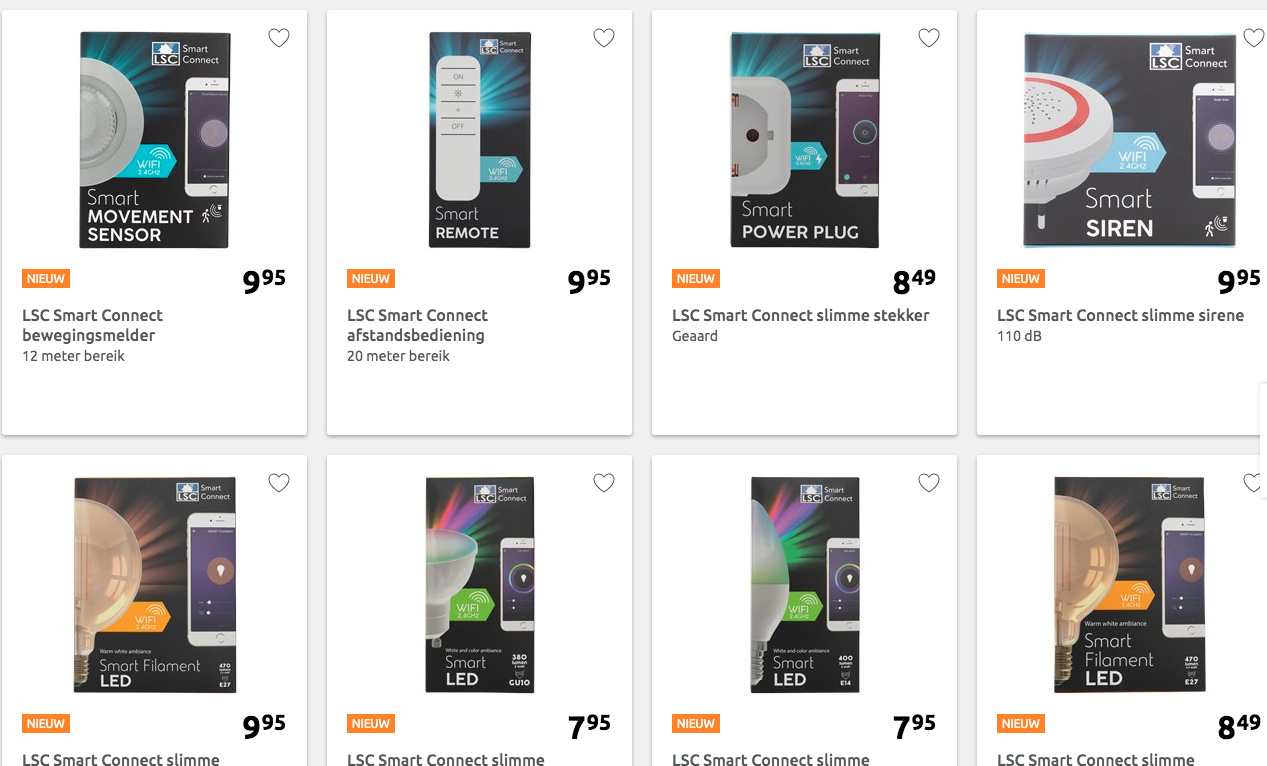Screen dimensions: 1267x766
Task: Click the 8.49 Smart Filament LED box image
Action: pos(1129,585)
